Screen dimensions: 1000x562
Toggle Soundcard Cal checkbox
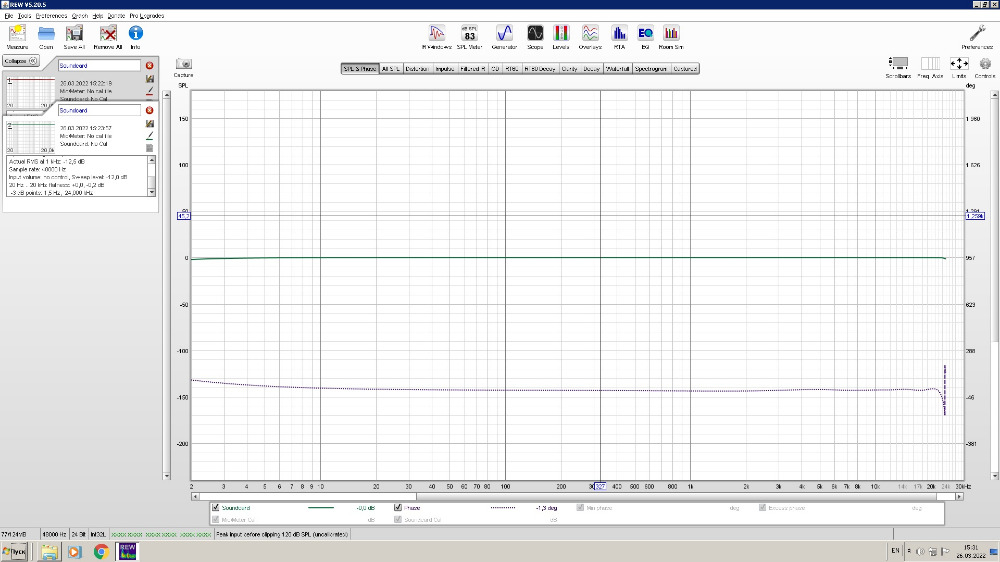[x=398, y=520]
